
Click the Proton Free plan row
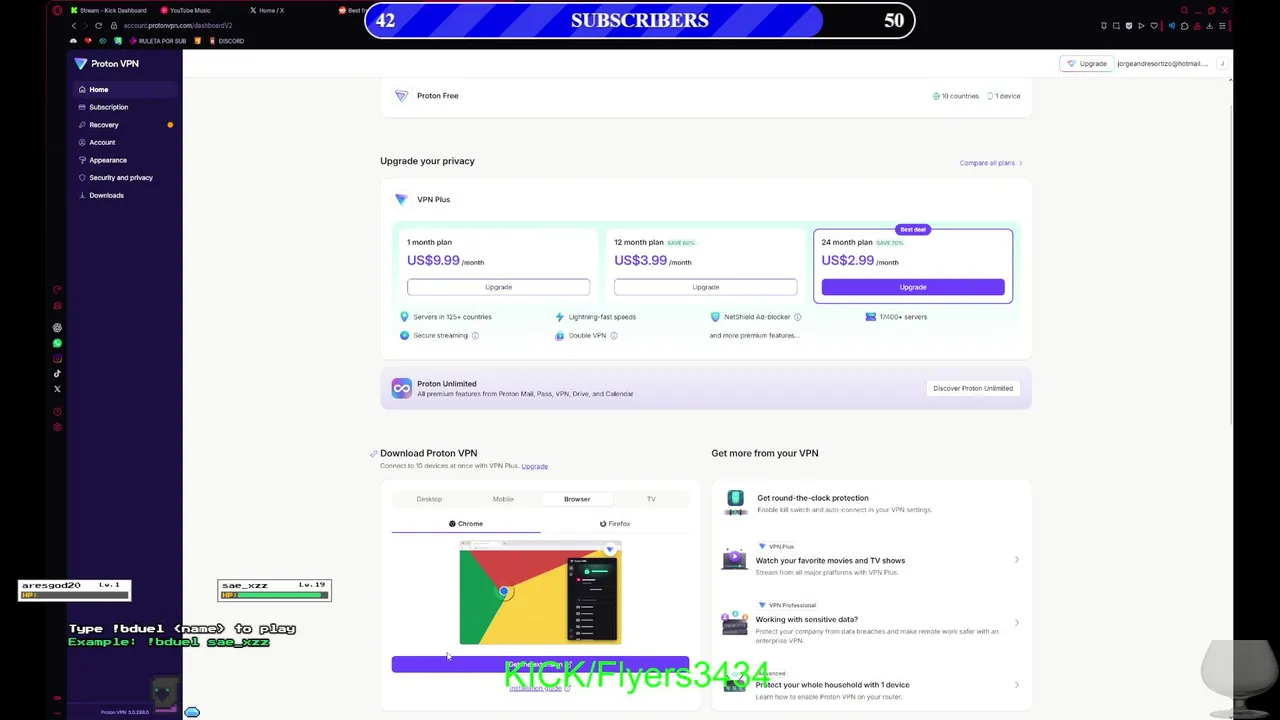[x=705, y=96]
